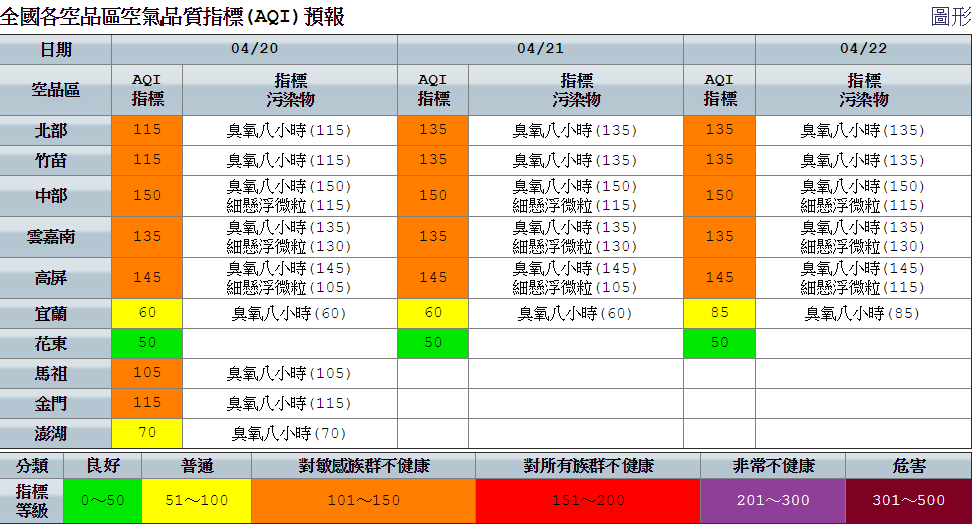Click the 普通 legend category label

click(196, 465)
